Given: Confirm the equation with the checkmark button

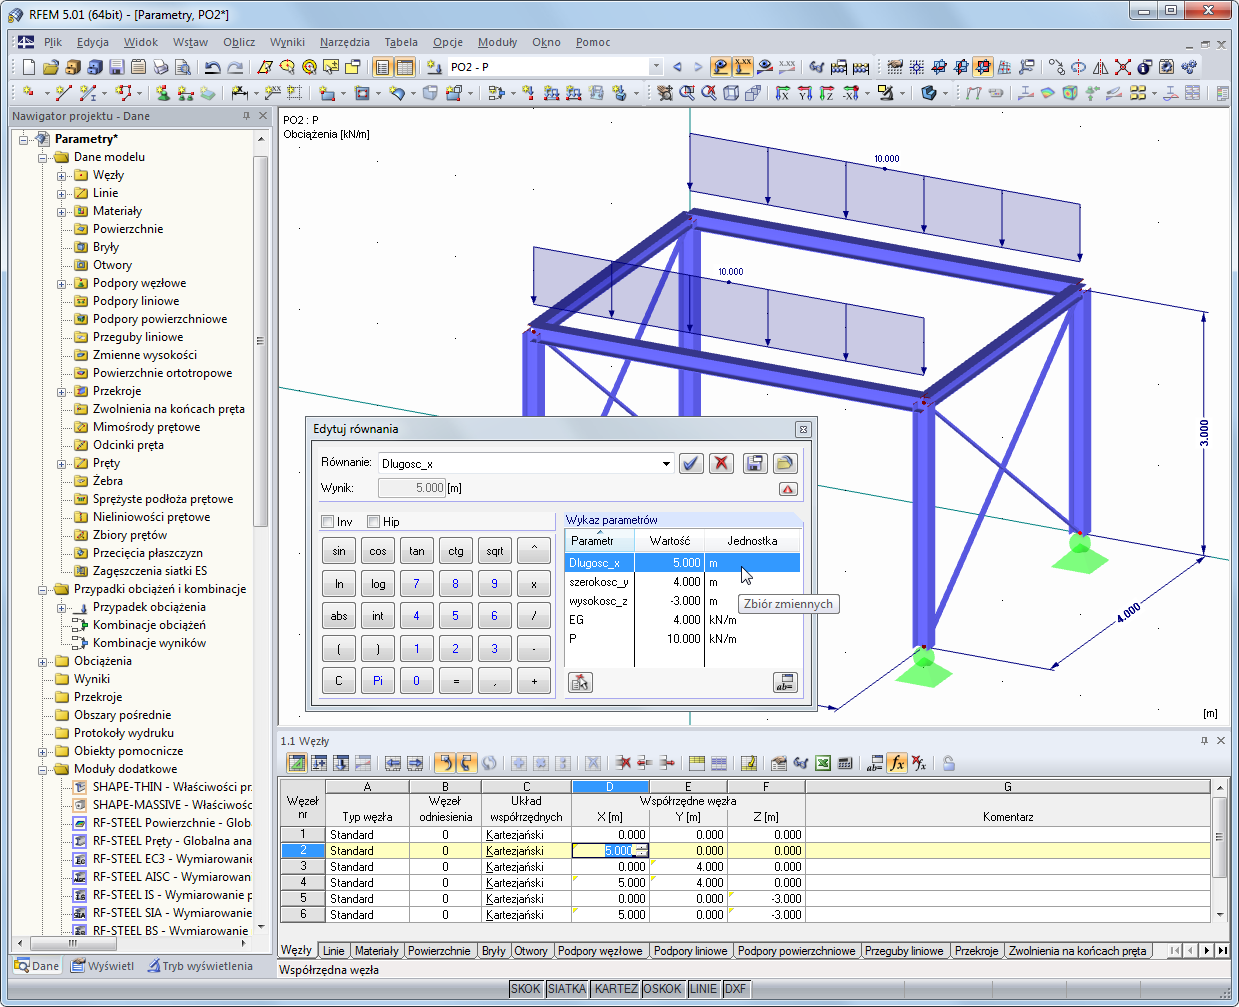Looking at the screenshot, I should click(691, 463).
